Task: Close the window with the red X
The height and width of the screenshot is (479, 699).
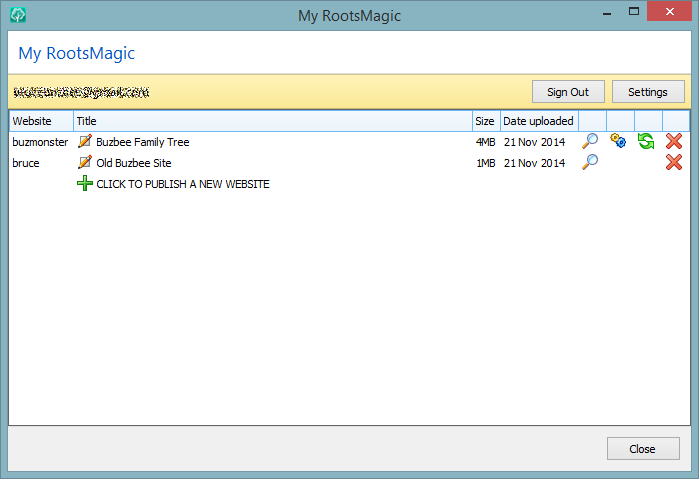Action: click(x=670, y=12)
